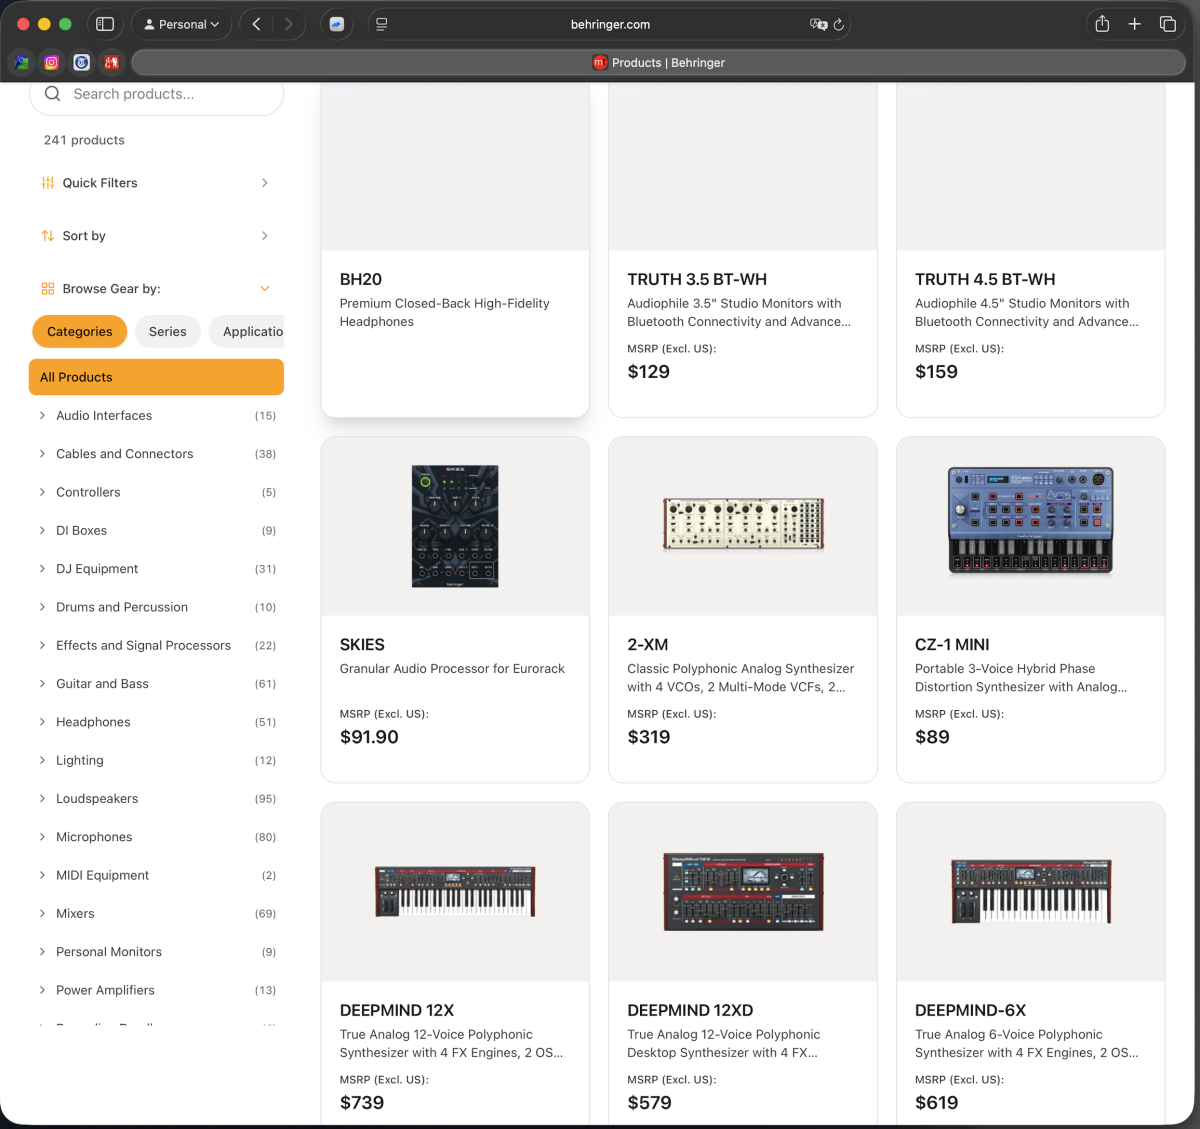
Task: Click the Reader view icon
Action: (x=382, y=24)
